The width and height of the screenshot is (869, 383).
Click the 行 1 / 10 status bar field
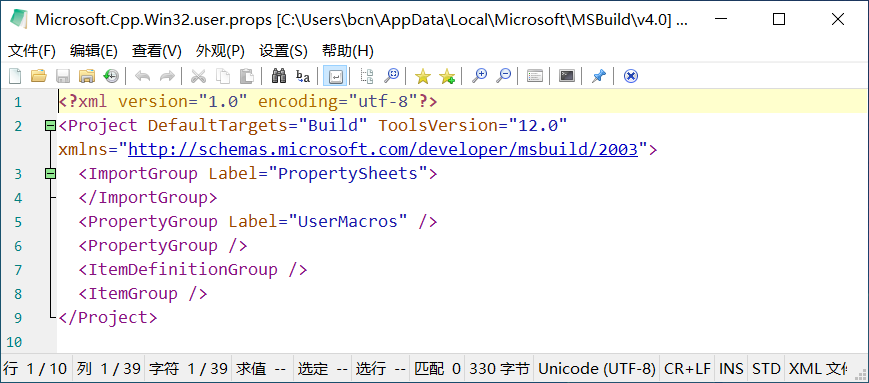36,369
